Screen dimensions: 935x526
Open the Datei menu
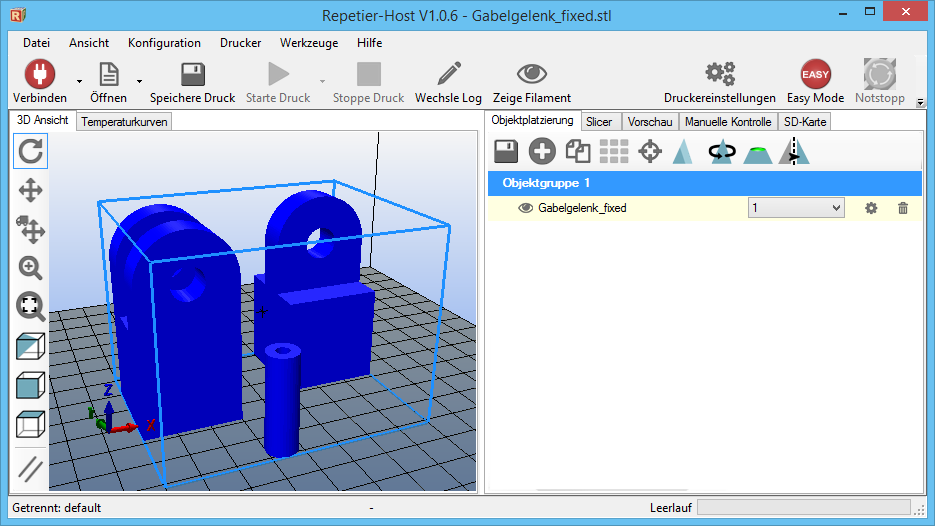click(36, 43)
